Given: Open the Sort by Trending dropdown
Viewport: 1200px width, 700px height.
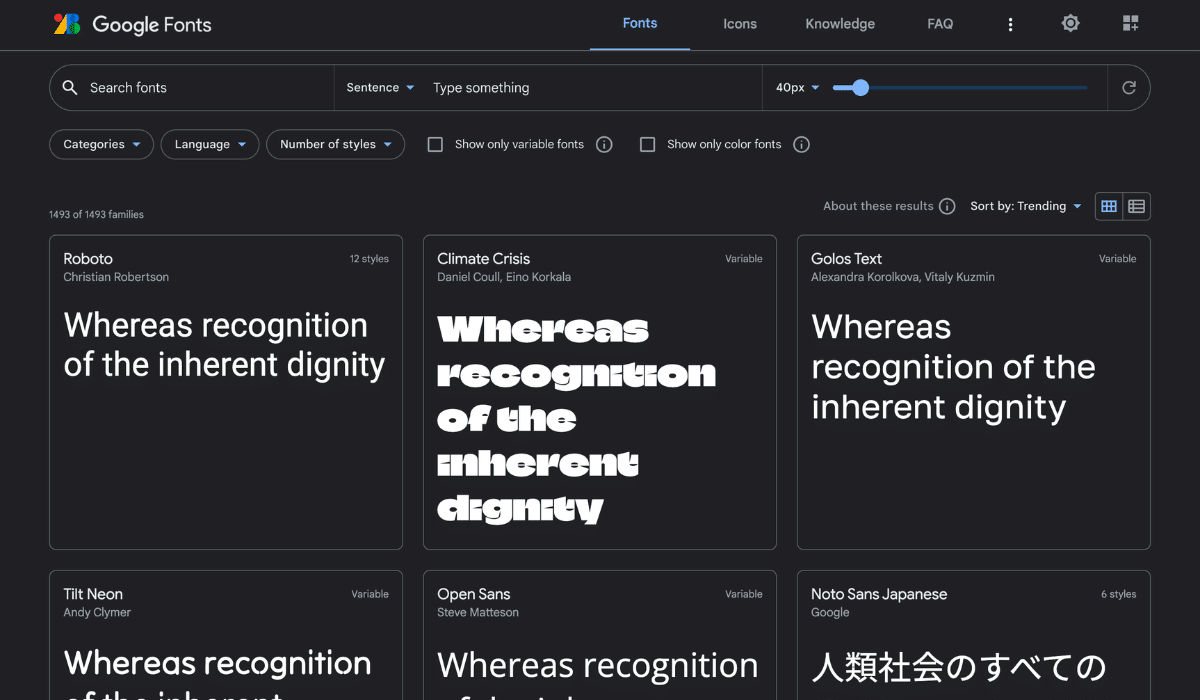Looking at the screenshot, I should point(1026,206).
